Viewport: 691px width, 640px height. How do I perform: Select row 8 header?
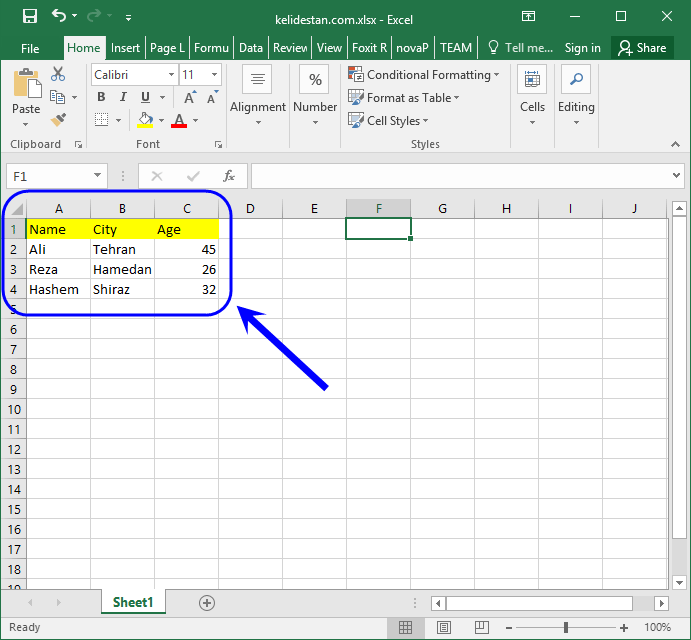pos(14,369)
